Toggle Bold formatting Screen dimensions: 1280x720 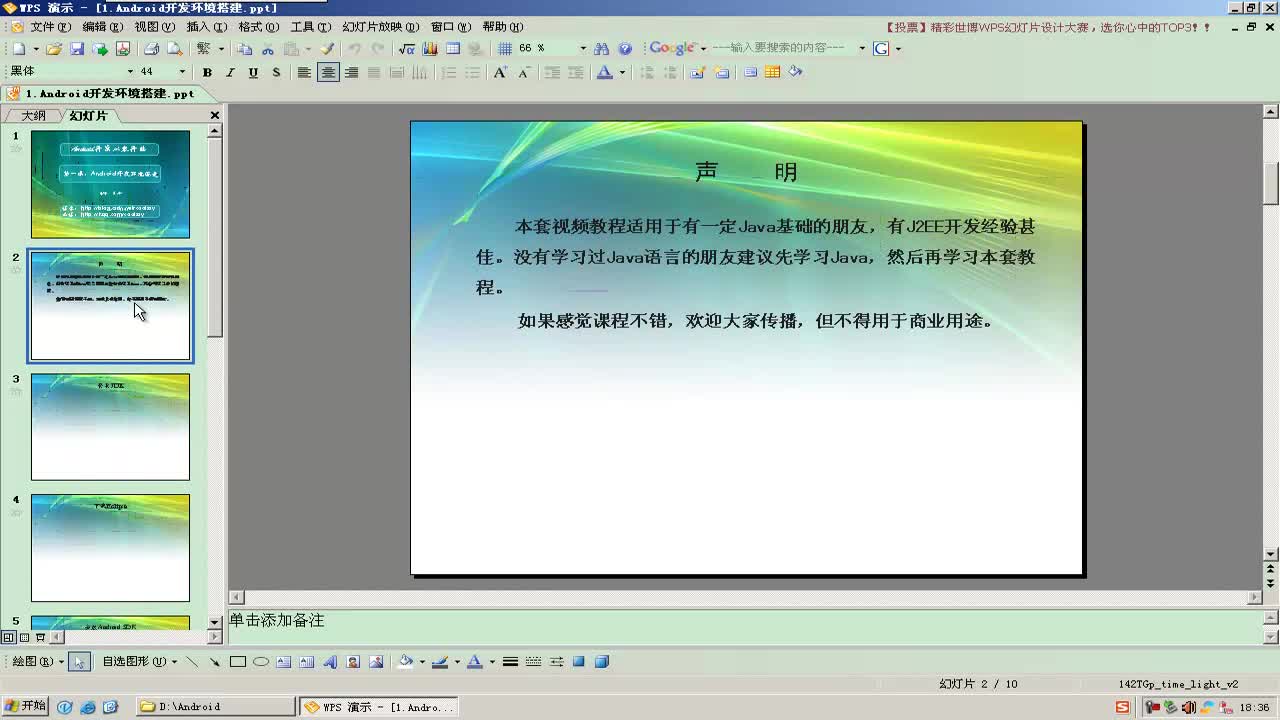(207, 72)
